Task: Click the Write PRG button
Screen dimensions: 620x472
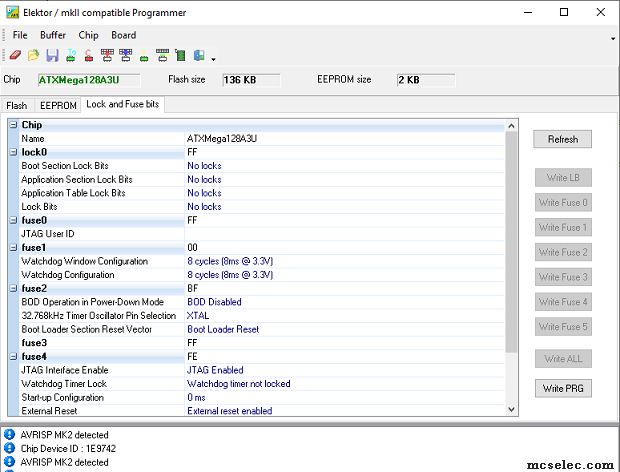Action: click(563, 388)
